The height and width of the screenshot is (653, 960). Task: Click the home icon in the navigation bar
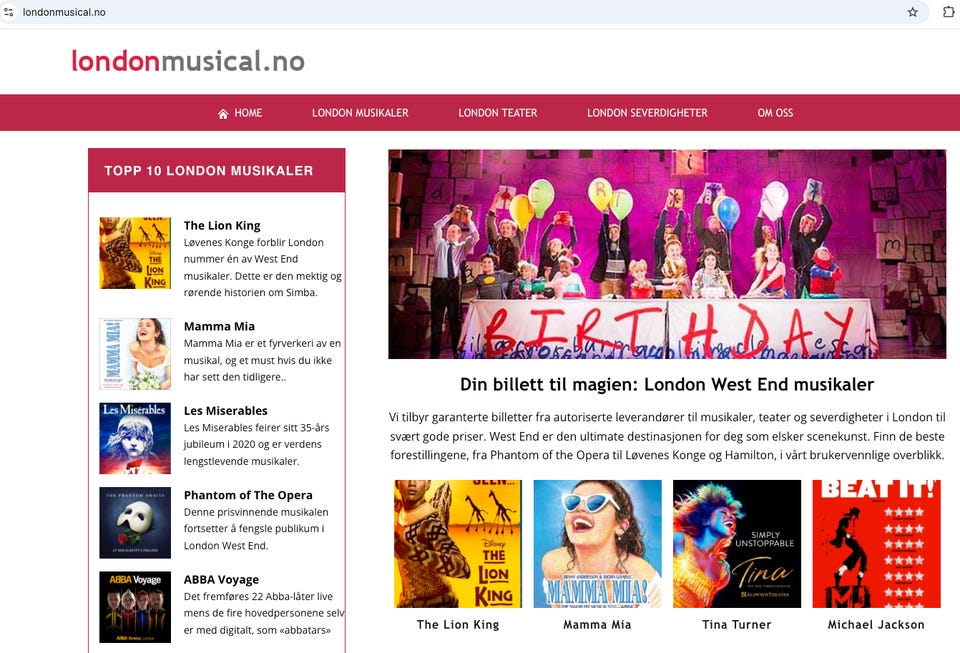point(223,114)
